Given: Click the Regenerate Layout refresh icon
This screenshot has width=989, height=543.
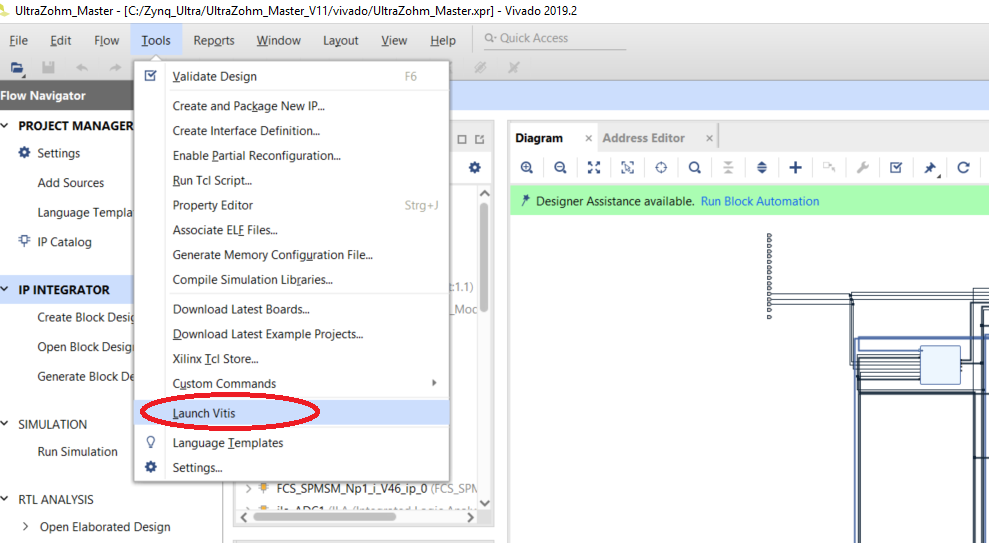Looking at the screenshot, I should [x=963, y=168].
